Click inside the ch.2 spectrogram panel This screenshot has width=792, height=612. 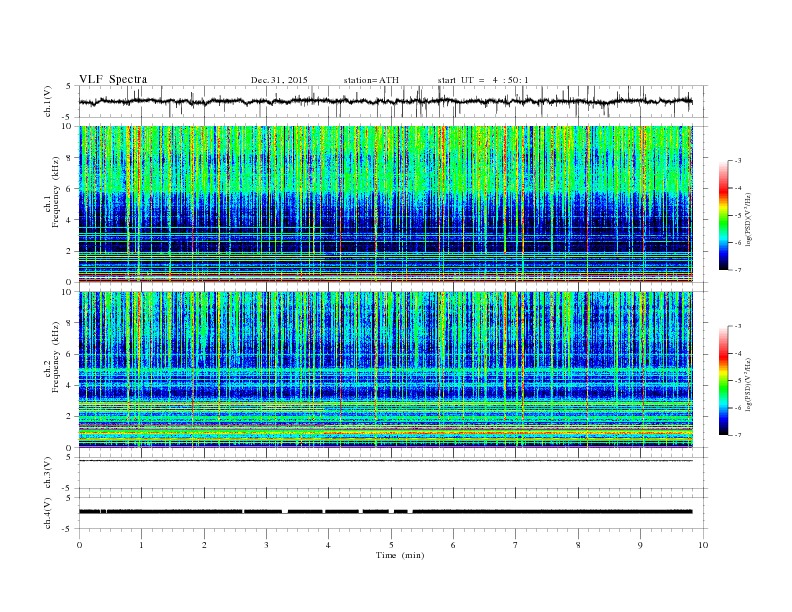tap(385, 370)
